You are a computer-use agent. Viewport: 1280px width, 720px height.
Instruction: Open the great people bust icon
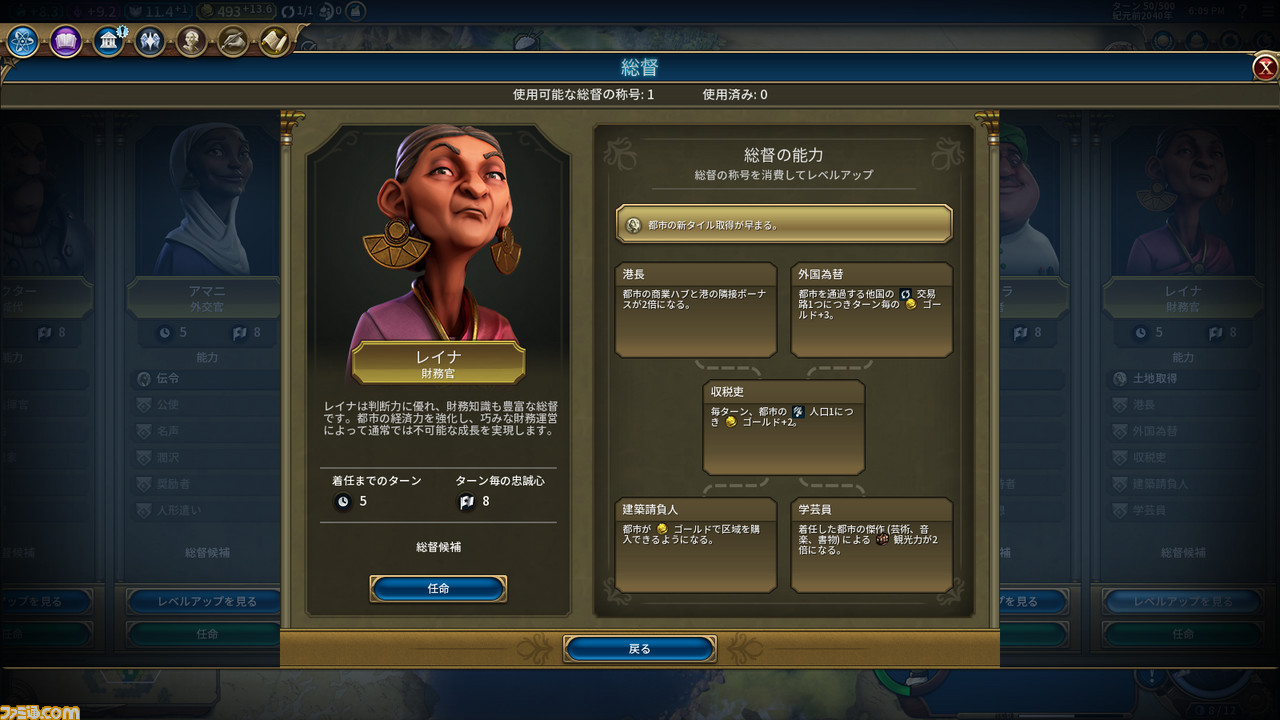191,41
